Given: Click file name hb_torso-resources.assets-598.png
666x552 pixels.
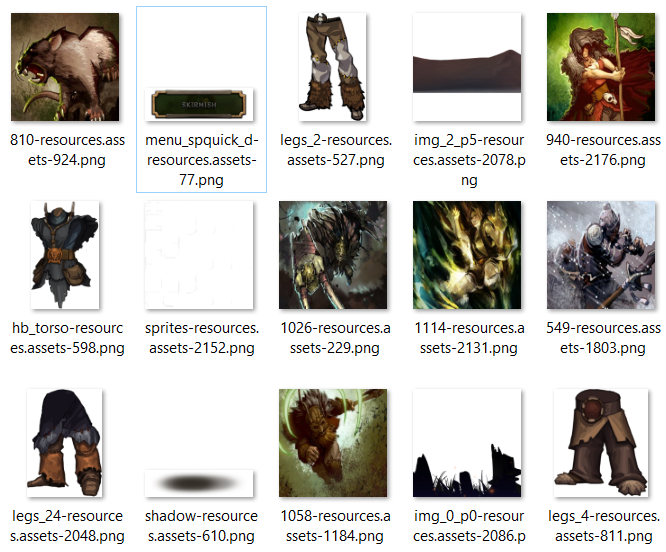Looking at the screenshot, I should coord(67,338).
